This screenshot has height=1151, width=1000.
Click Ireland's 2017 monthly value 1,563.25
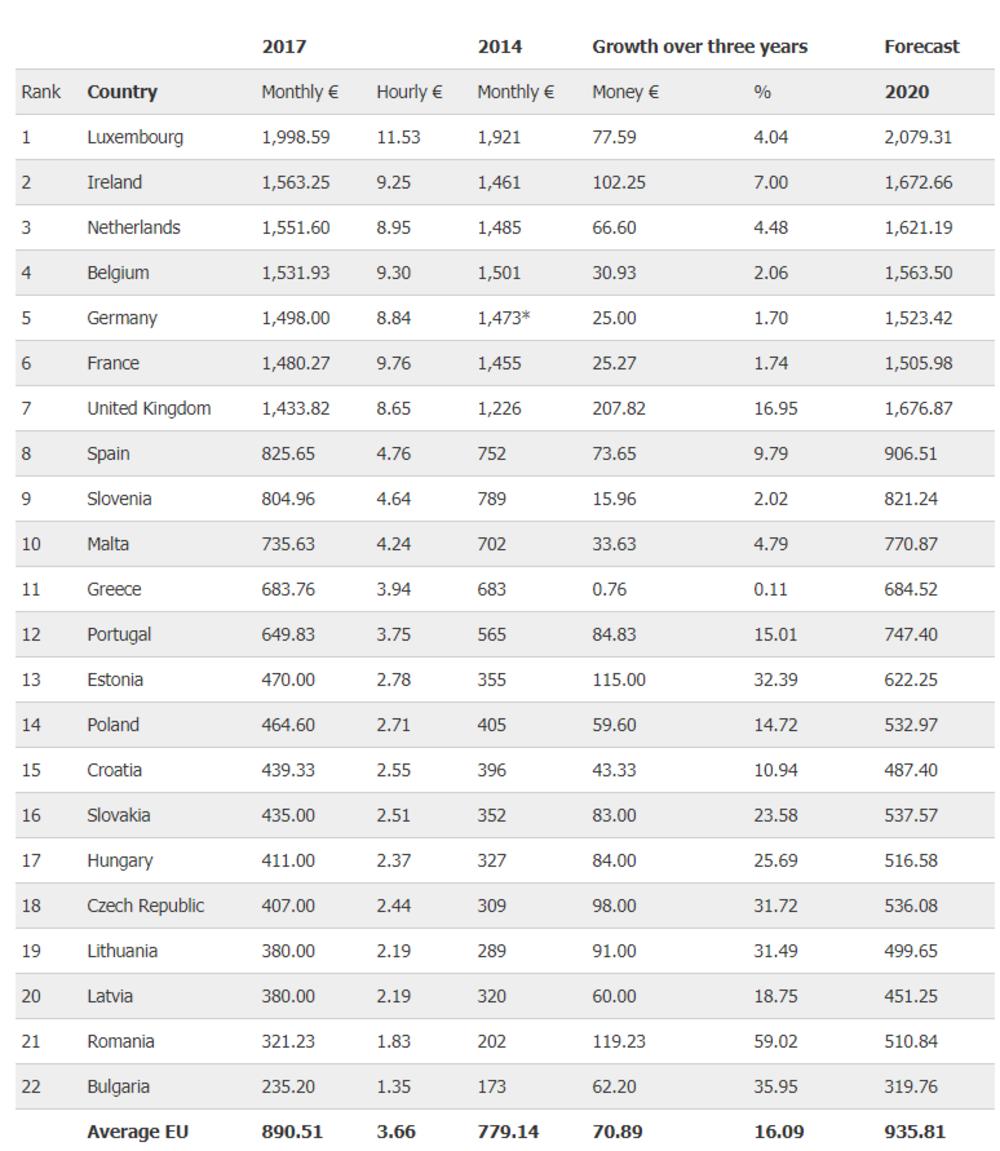(295, 182)
